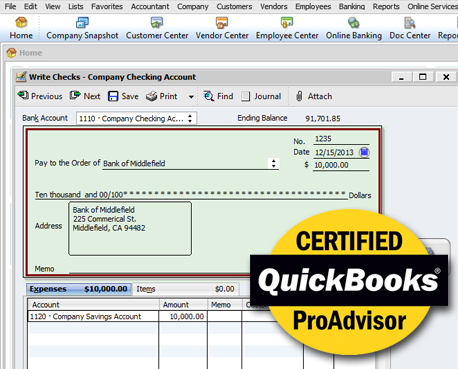Expand the Bank Account dropdown
The height and width of the screenshot is (369, 458).
[x=190, y=118]
